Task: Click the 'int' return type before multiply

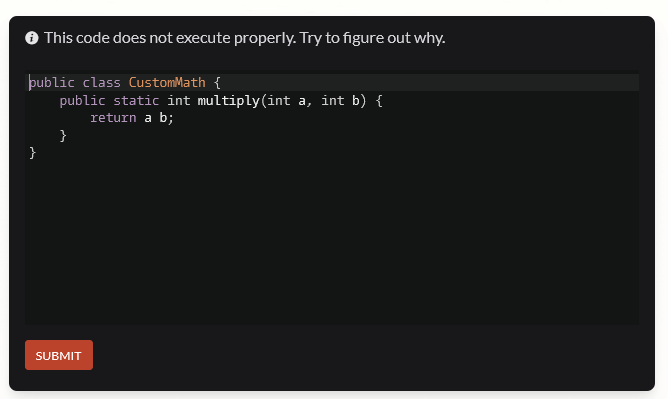Action: [179, 100]
